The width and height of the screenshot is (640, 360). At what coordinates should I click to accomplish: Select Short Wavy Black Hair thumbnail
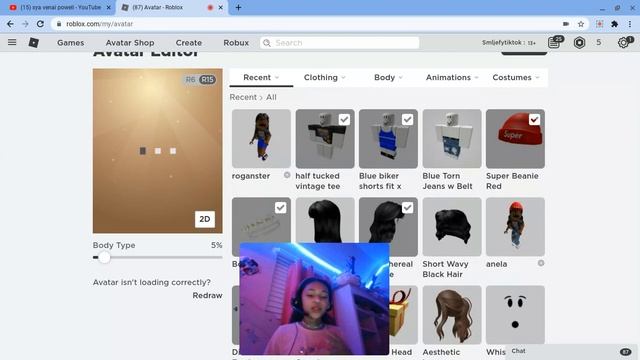tap(452, 227)
